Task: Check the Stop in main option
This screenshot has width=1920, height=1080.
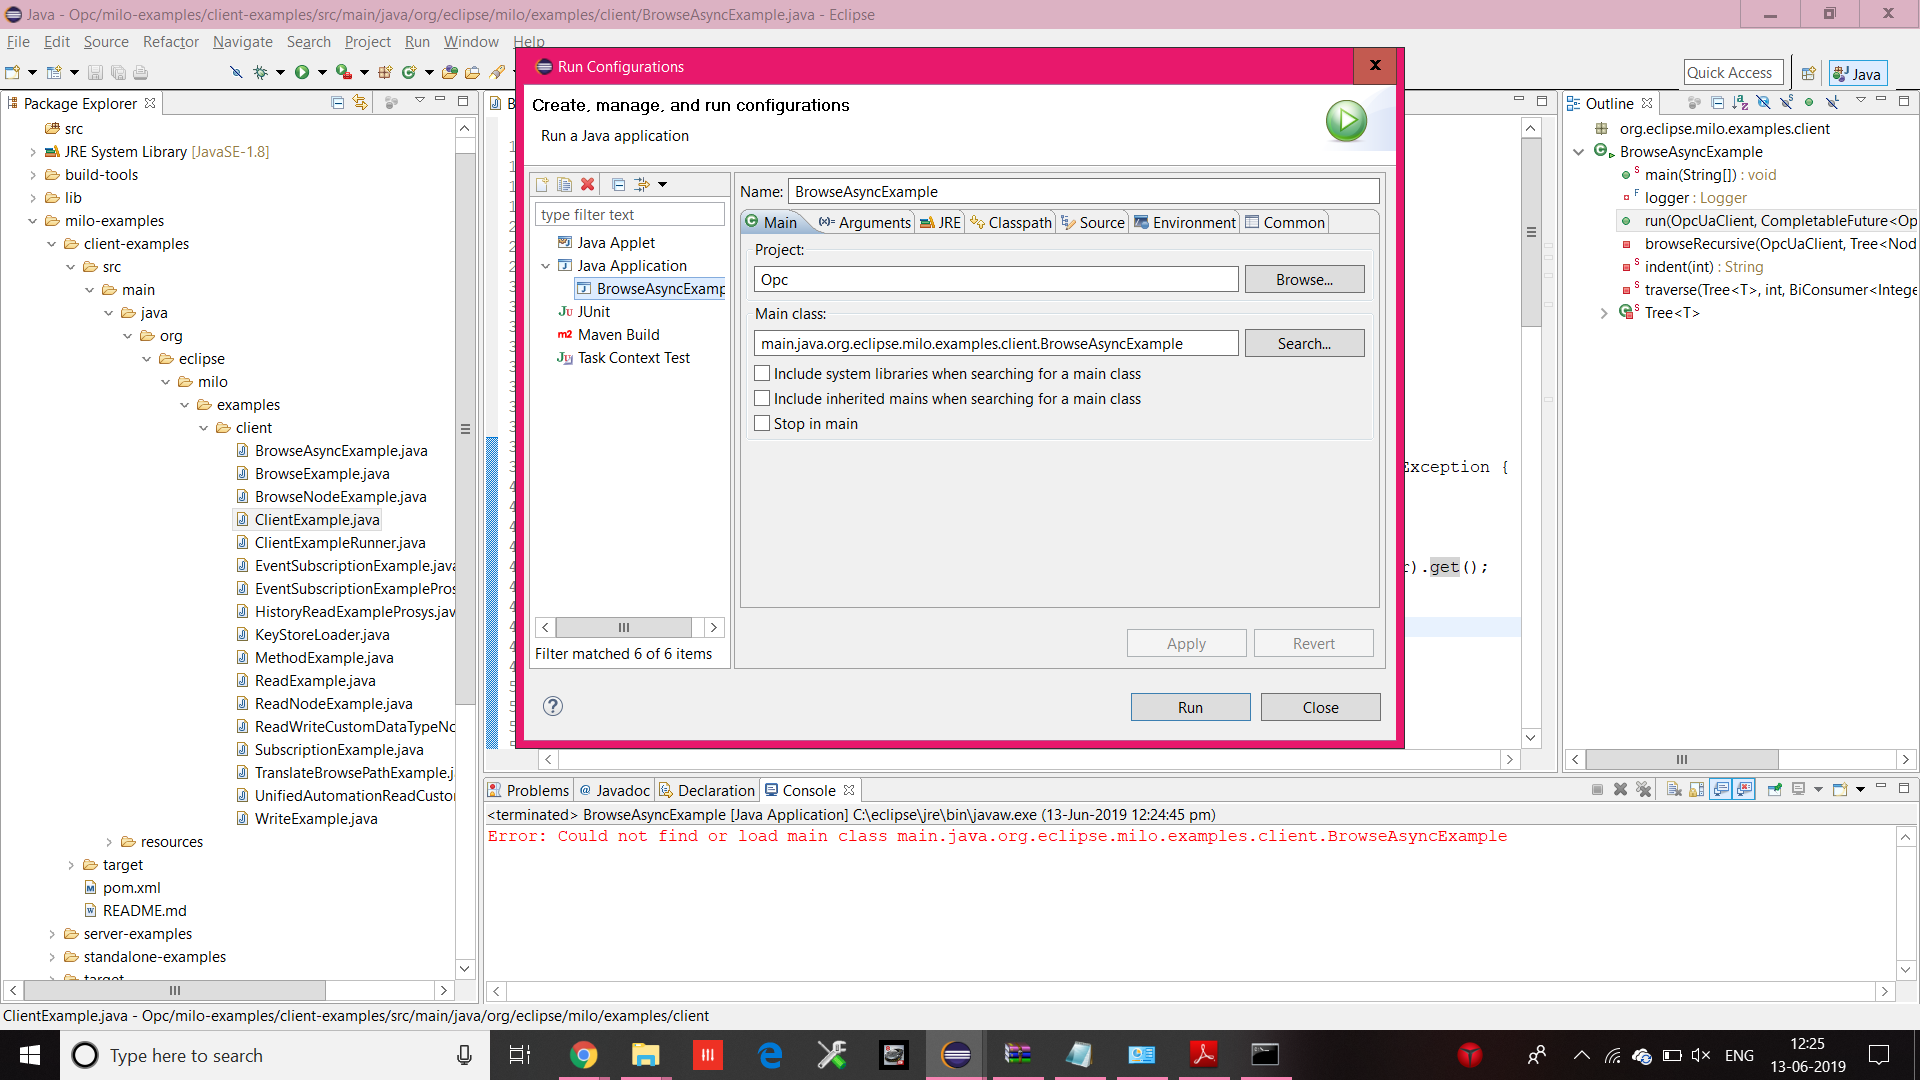Action: (762, 423)
